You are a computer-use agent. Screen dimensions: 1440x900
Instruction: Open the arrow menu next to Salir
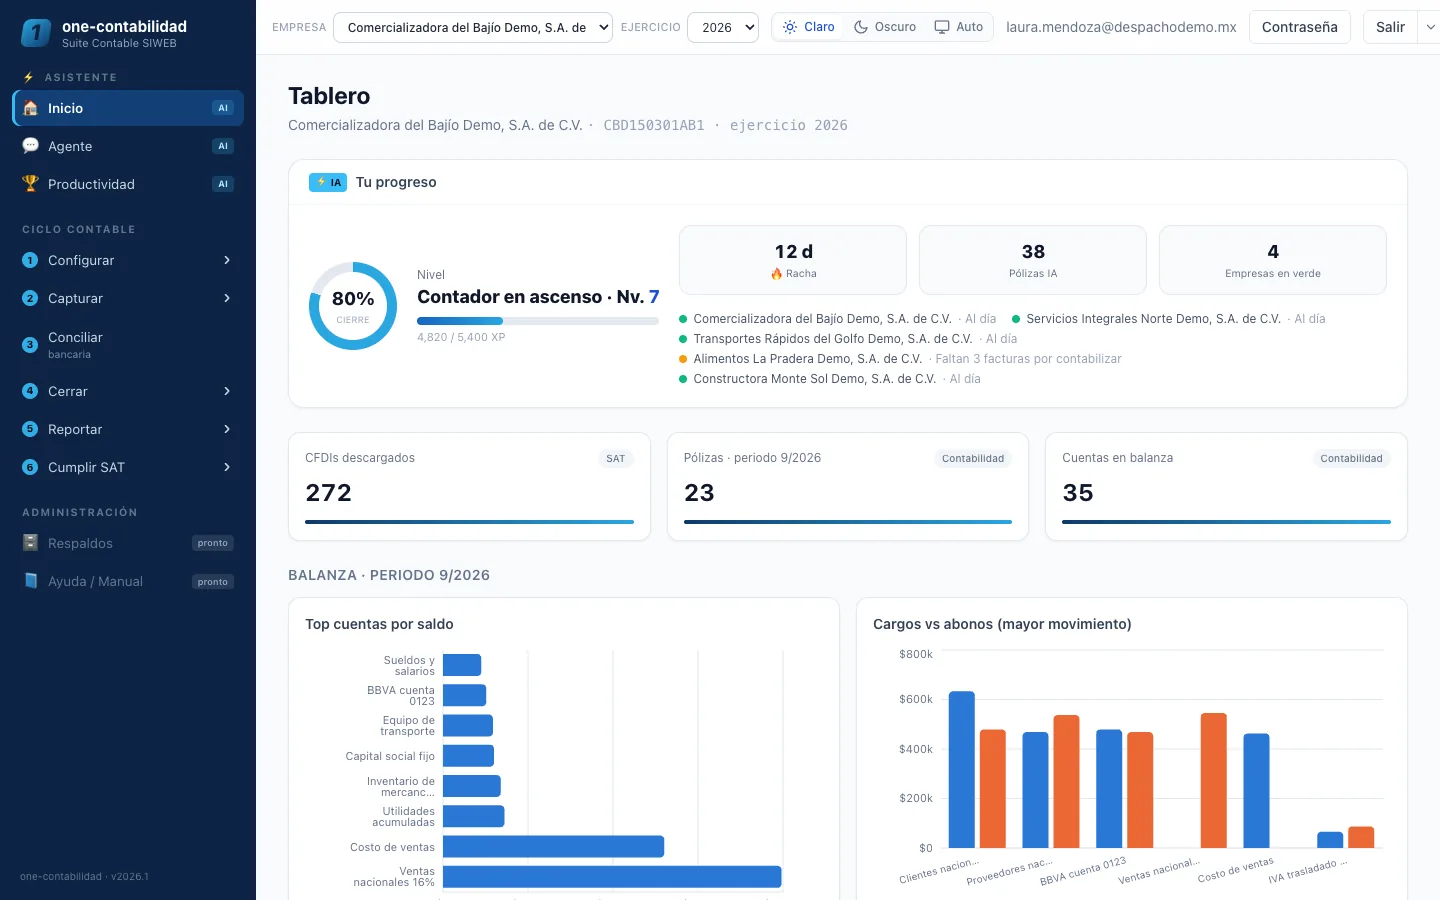1430,27
